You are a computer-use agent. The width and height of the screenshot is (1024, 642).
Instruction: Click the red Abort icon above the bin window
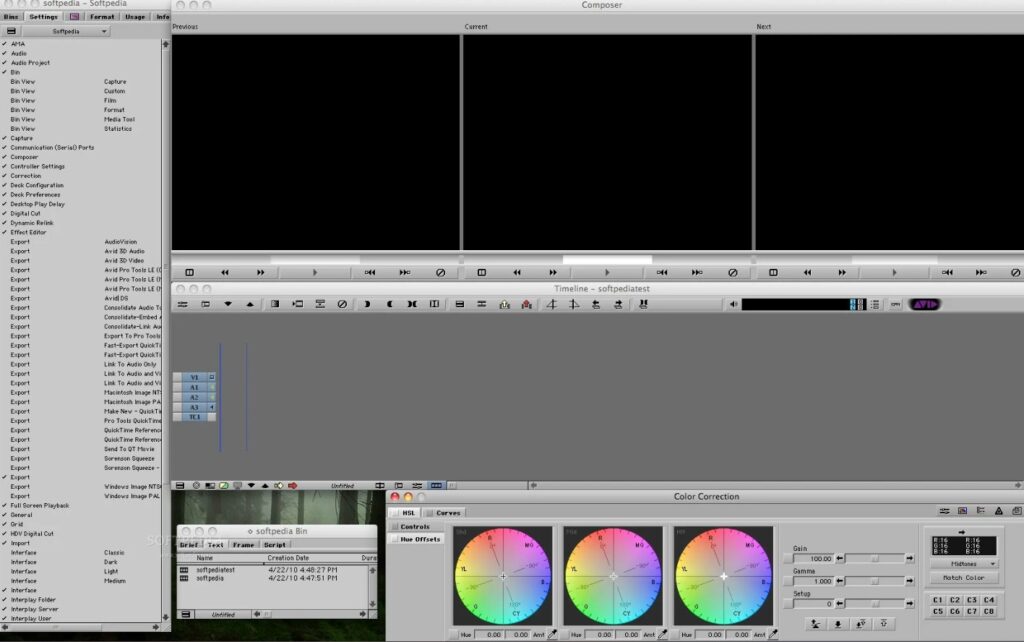[293, 485]
